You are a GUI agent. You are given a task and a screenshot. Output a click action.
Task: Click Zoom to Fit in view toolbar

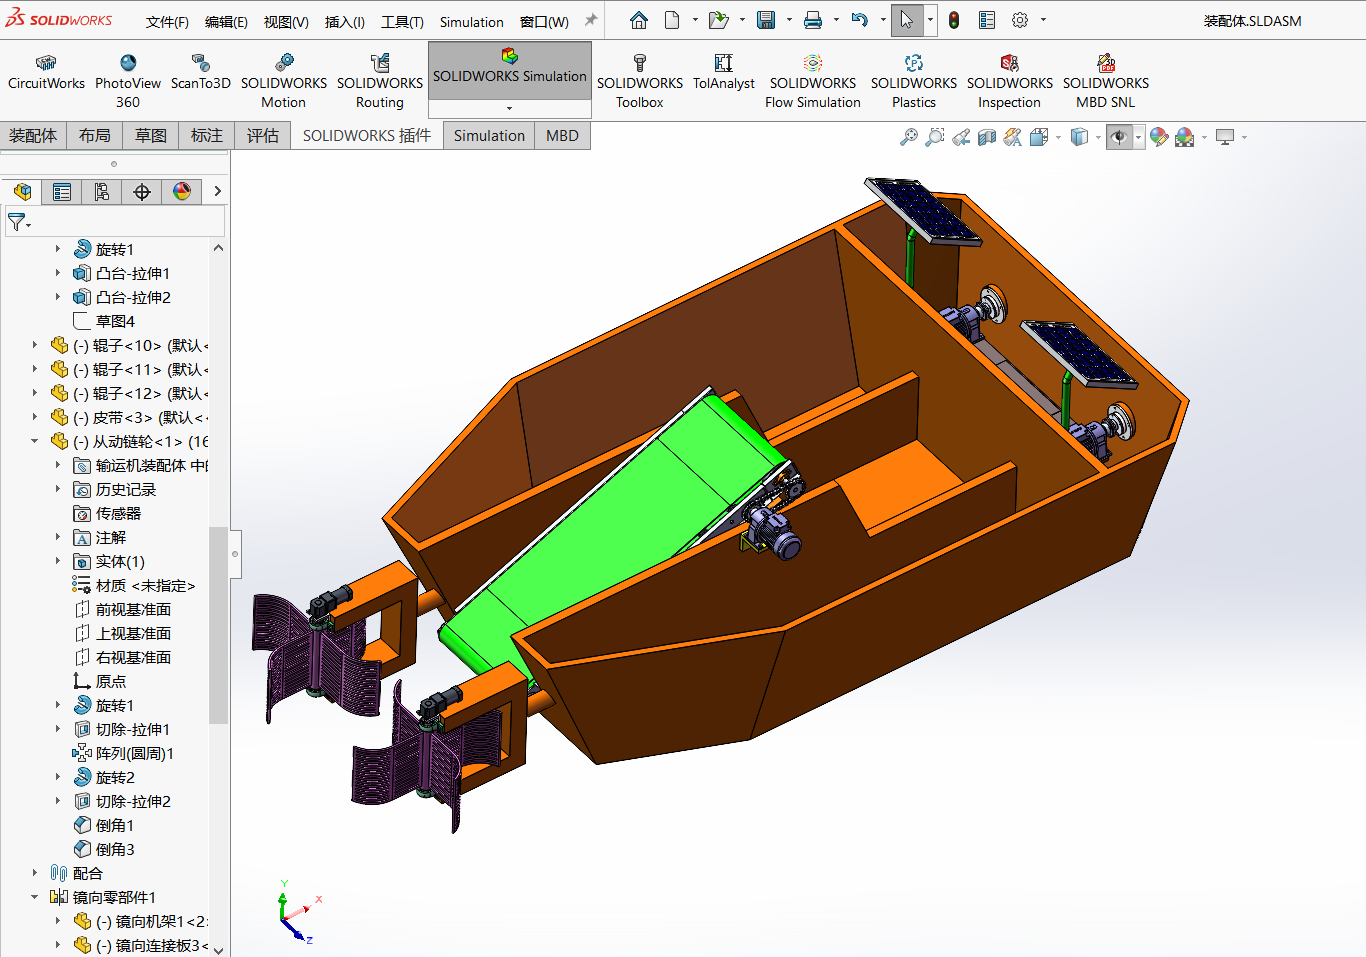(908, 137)
